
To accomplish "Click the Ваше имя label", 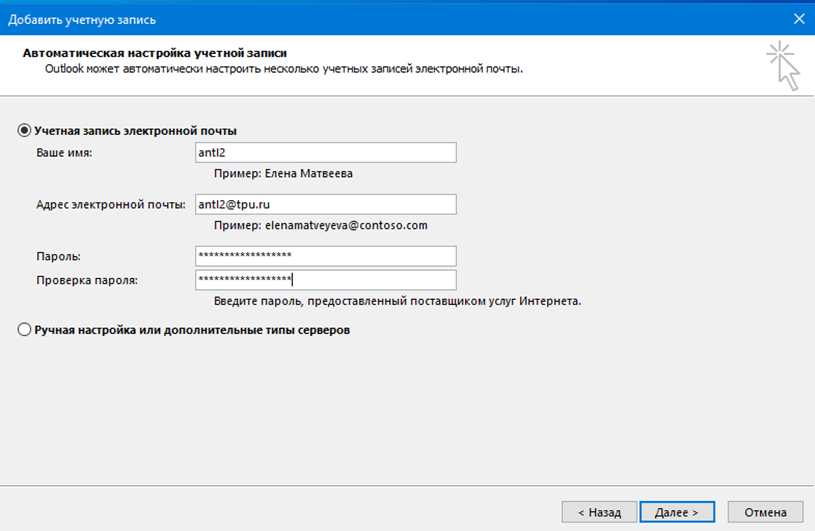I will 64,153.
